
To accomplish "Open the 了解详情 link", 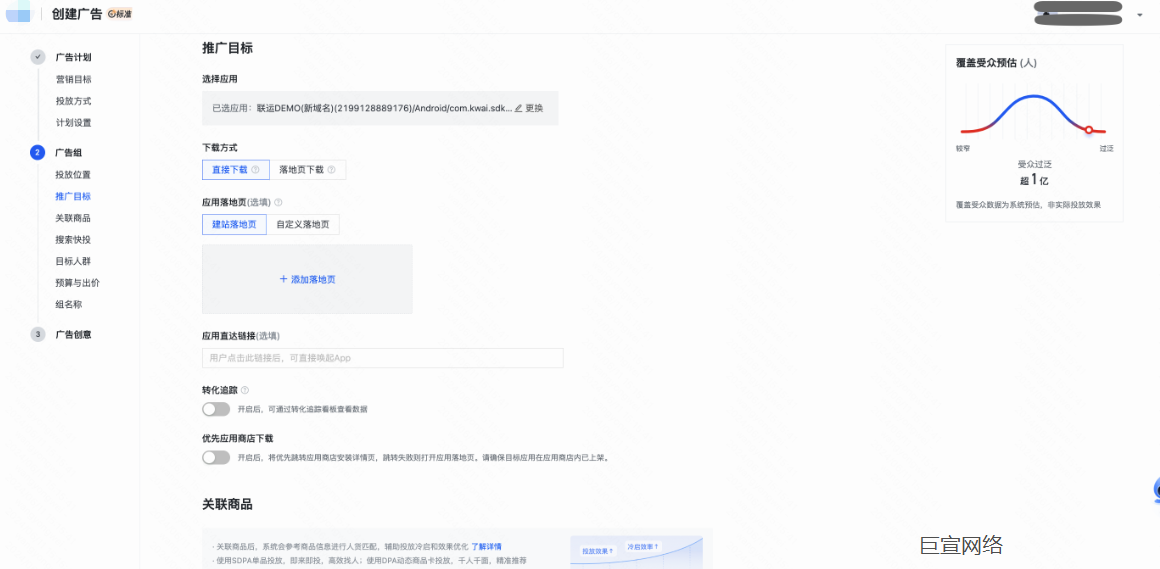I will (x=486, y=547).
